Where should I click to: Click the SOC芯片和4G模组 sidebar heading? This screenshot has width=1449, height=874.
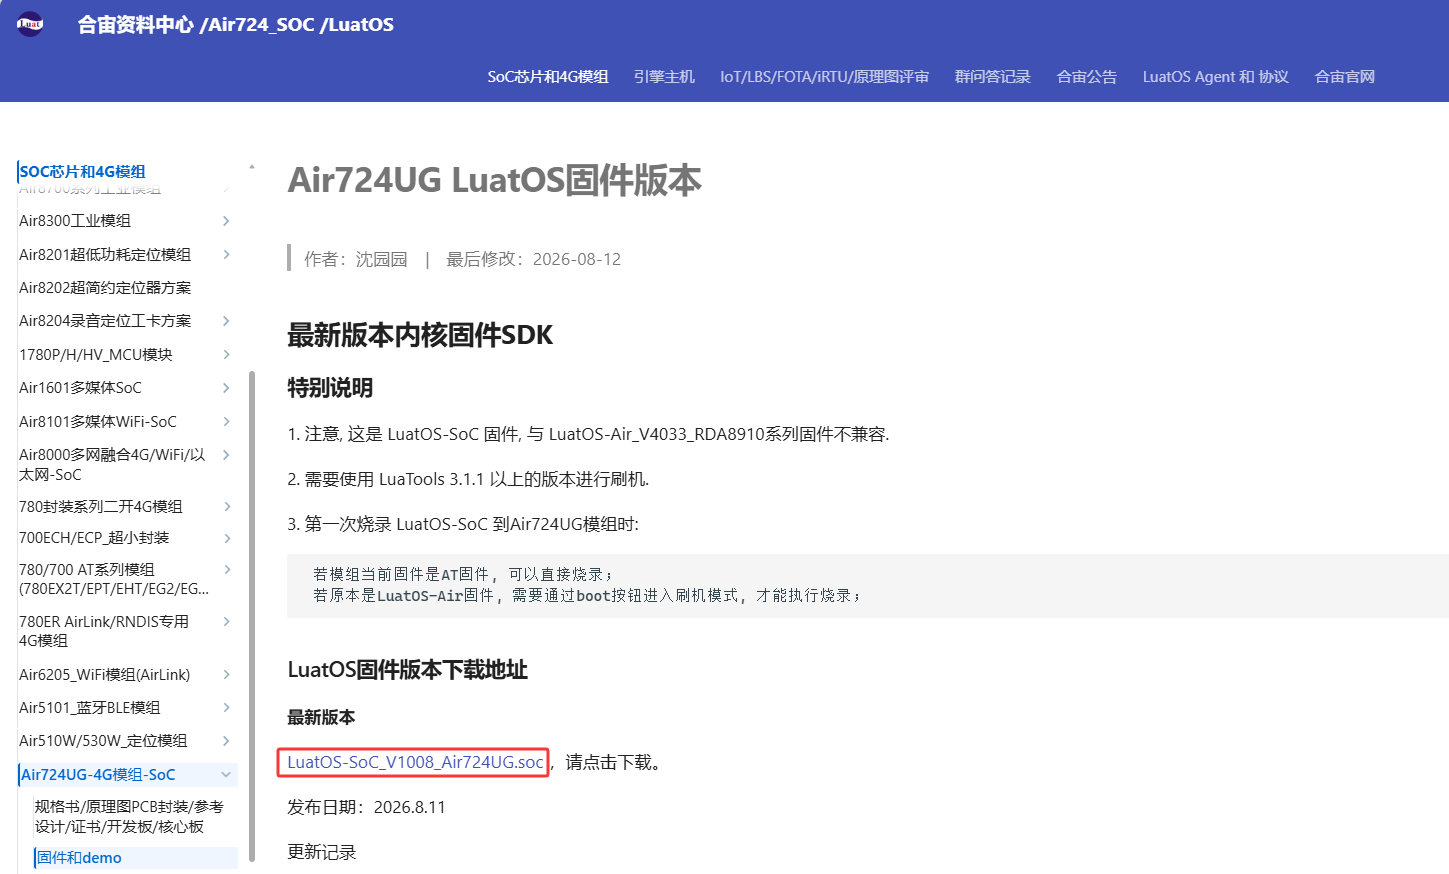click(83, 172)
